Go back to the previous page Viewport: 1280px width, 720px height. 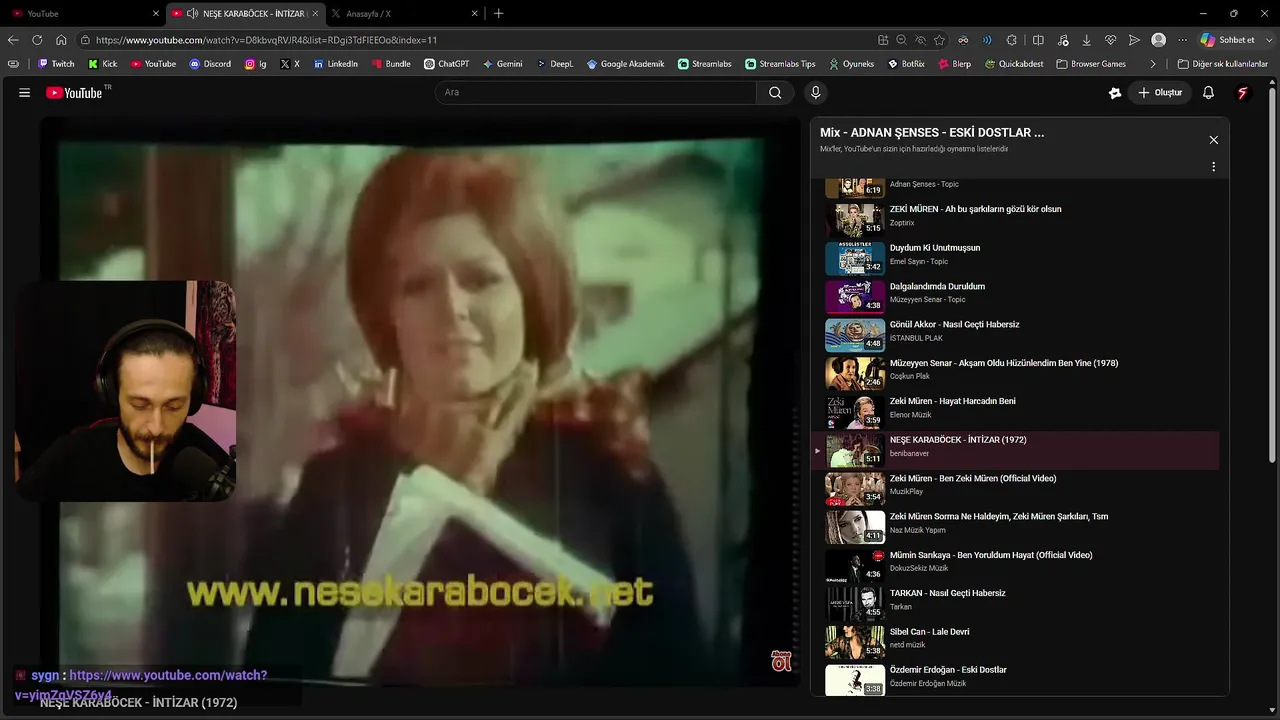pyautogui.click(x=13, y=40)
